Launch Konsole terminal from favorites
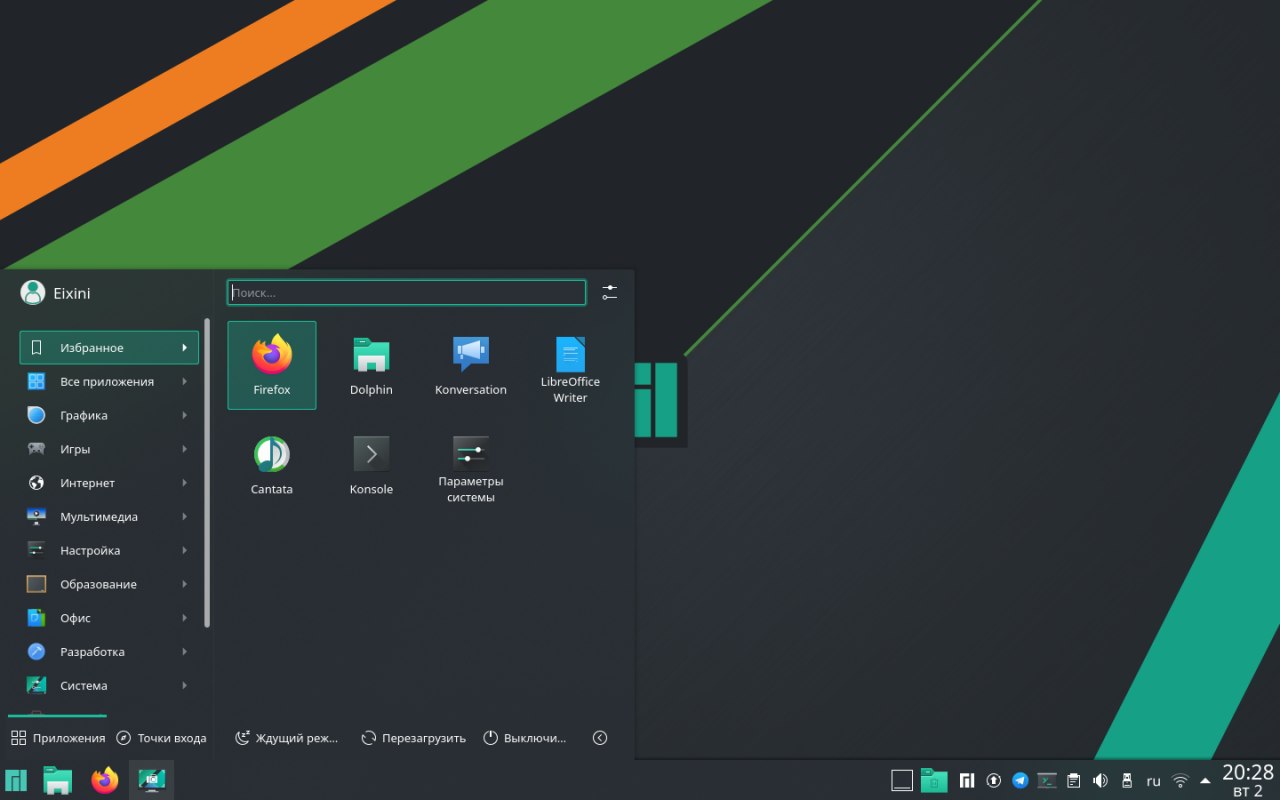This screenshot has height=800, width=1280. 371,465
